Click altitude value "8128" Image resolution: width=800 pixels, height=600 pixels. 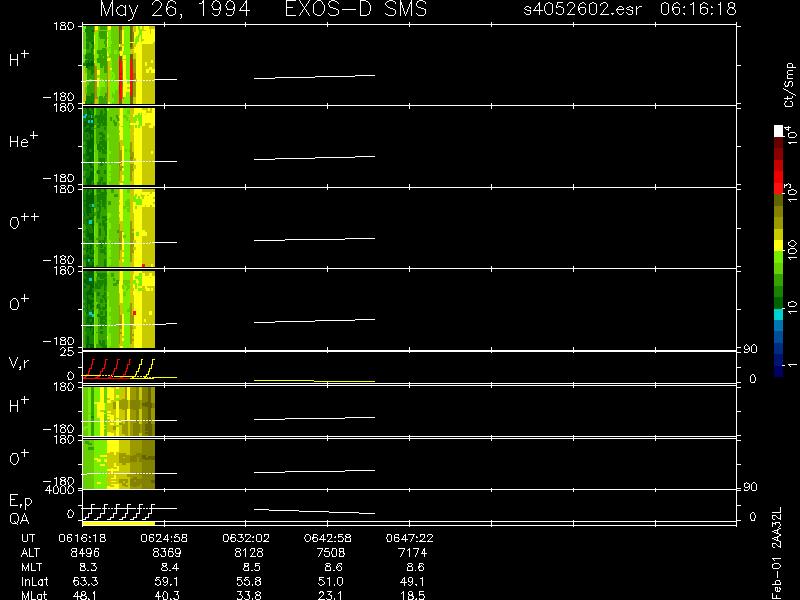tap(248, 553)
